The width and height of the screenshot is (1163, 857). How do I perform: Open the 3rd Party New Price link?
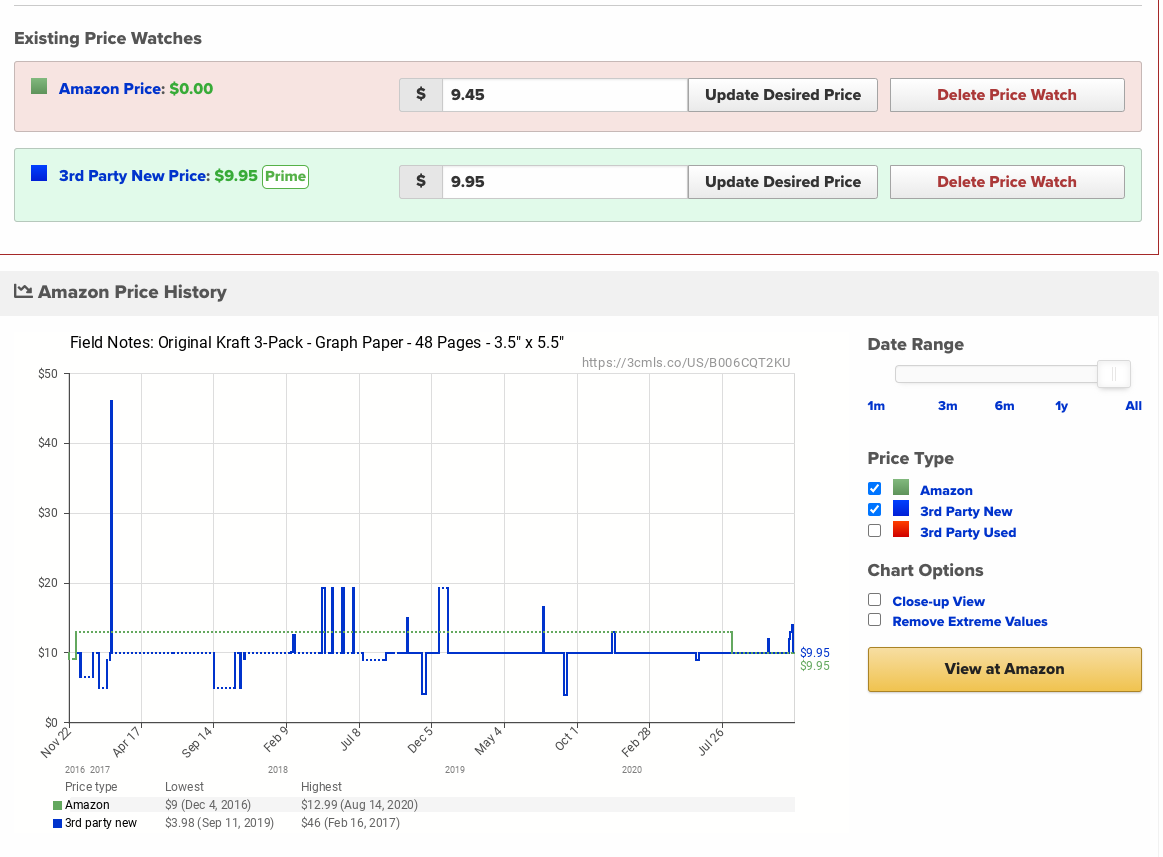[134, 176]
